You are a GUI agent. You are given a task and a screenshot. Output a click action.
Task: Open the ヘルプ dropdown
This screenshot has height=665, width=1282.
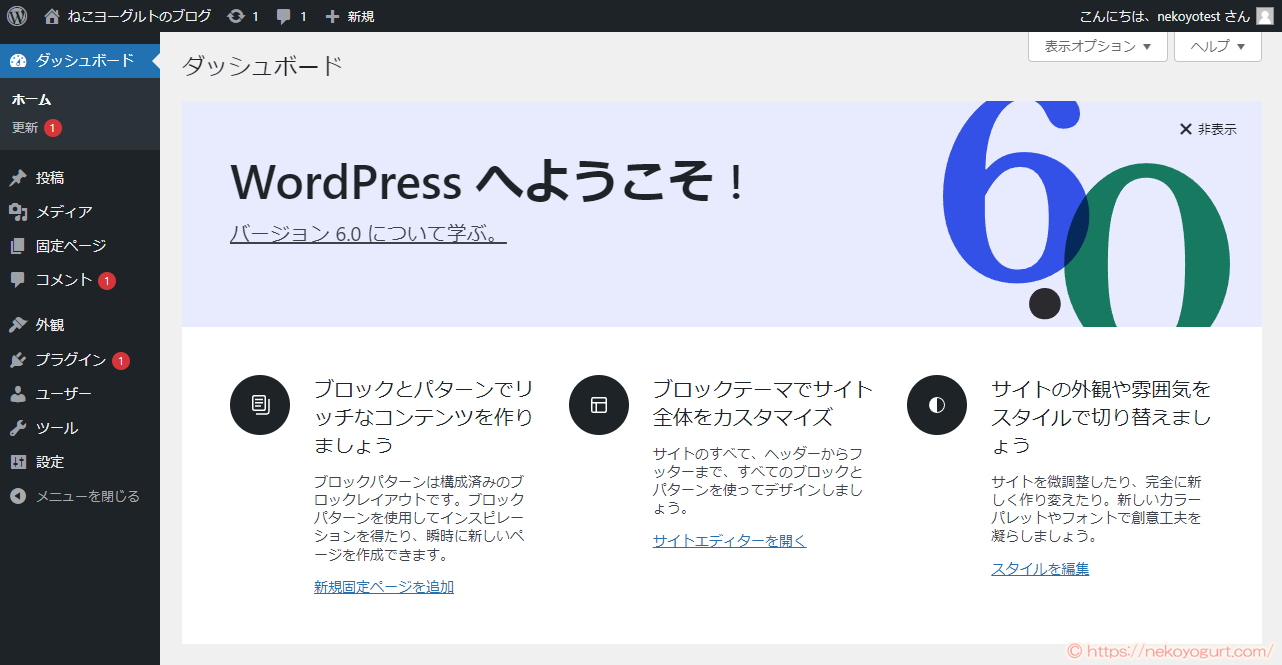click(1217, 46)
